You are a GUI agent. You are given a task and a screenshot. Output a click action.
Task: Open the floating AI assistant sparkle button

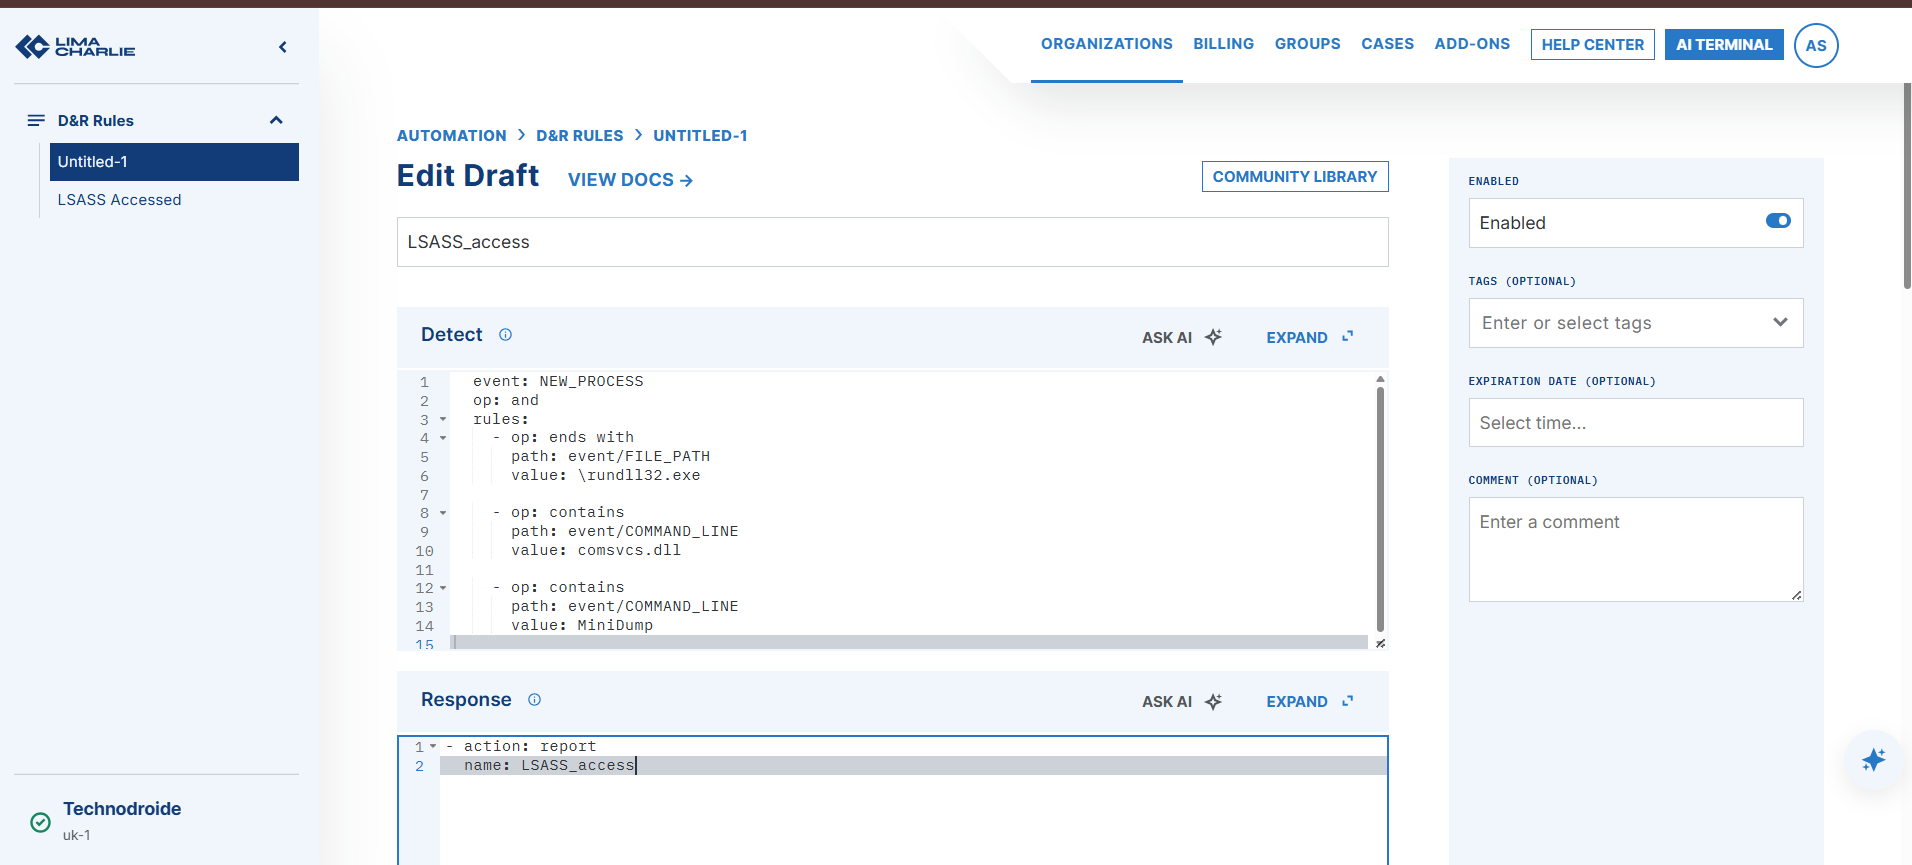point(1873,760)
